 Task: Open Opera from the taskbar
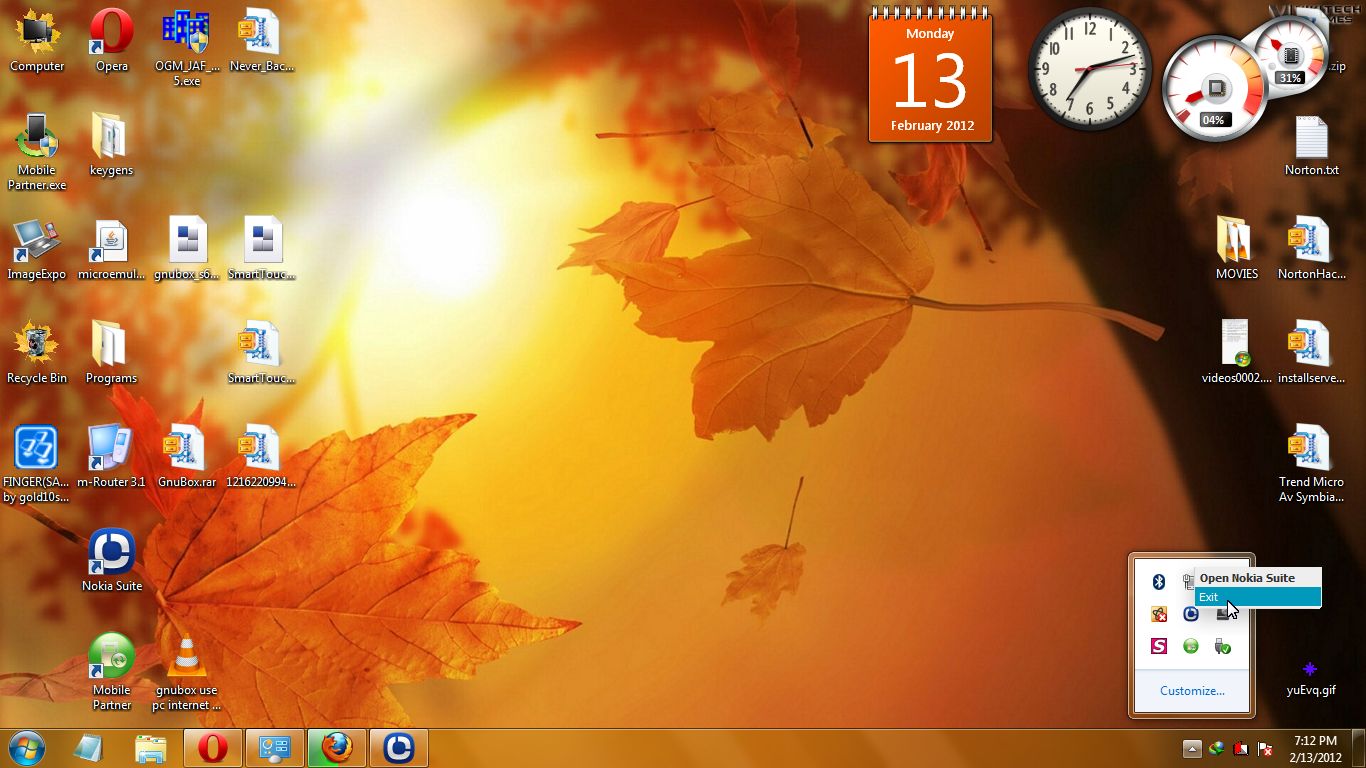212,747
